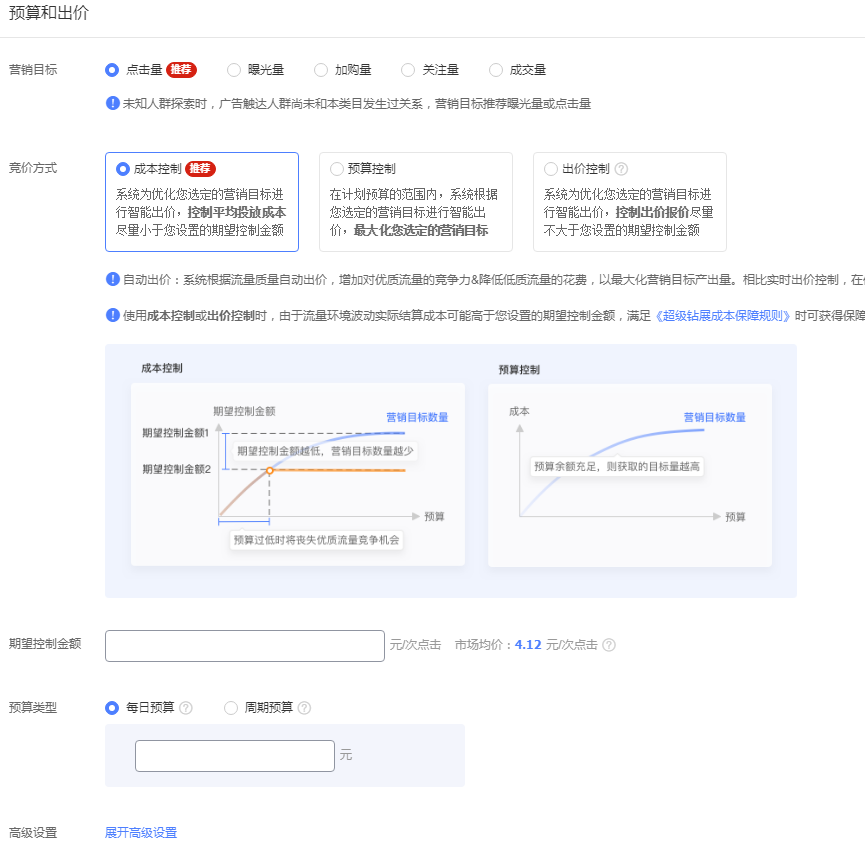Open 超级钻展成本保障规则 link

click(x=723, y=316)
